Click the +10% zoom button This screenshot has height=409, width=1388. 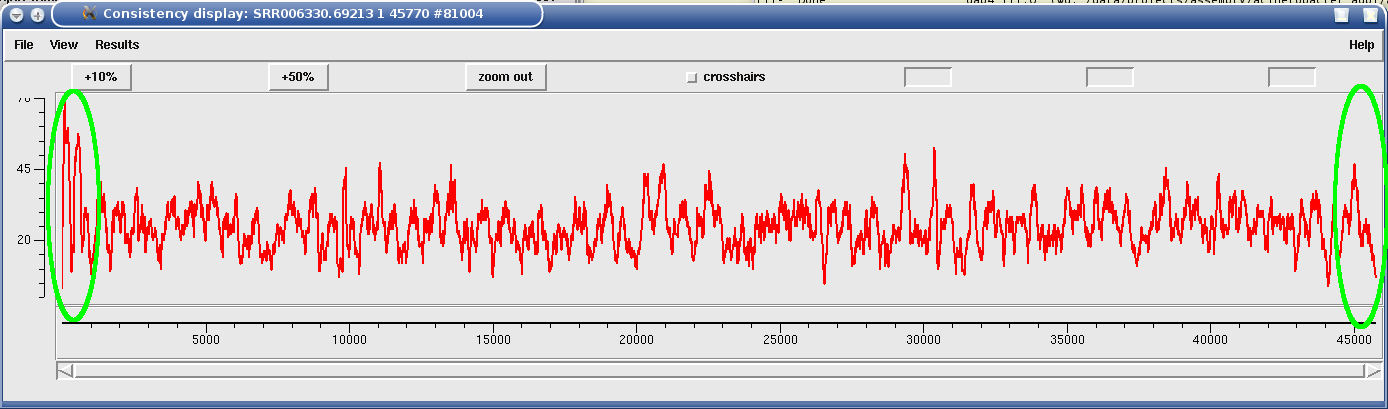(x=101, y=77)
